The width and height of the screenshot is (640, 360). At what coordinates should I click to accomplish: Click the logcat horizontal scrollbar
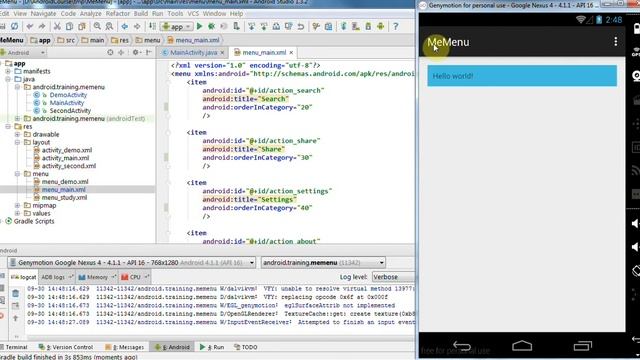pyautogui.click(x=220, y=338)
